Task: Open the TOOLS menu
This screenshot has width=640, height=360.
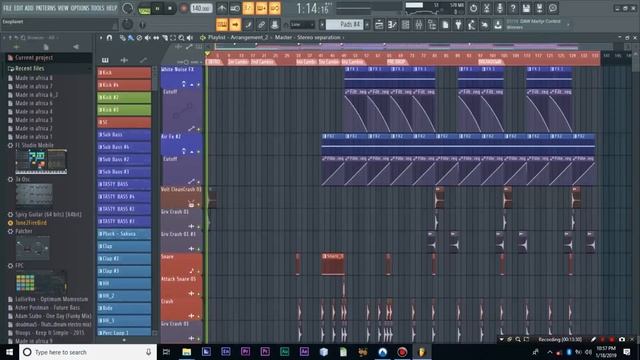Action: [x=98, y=8]
